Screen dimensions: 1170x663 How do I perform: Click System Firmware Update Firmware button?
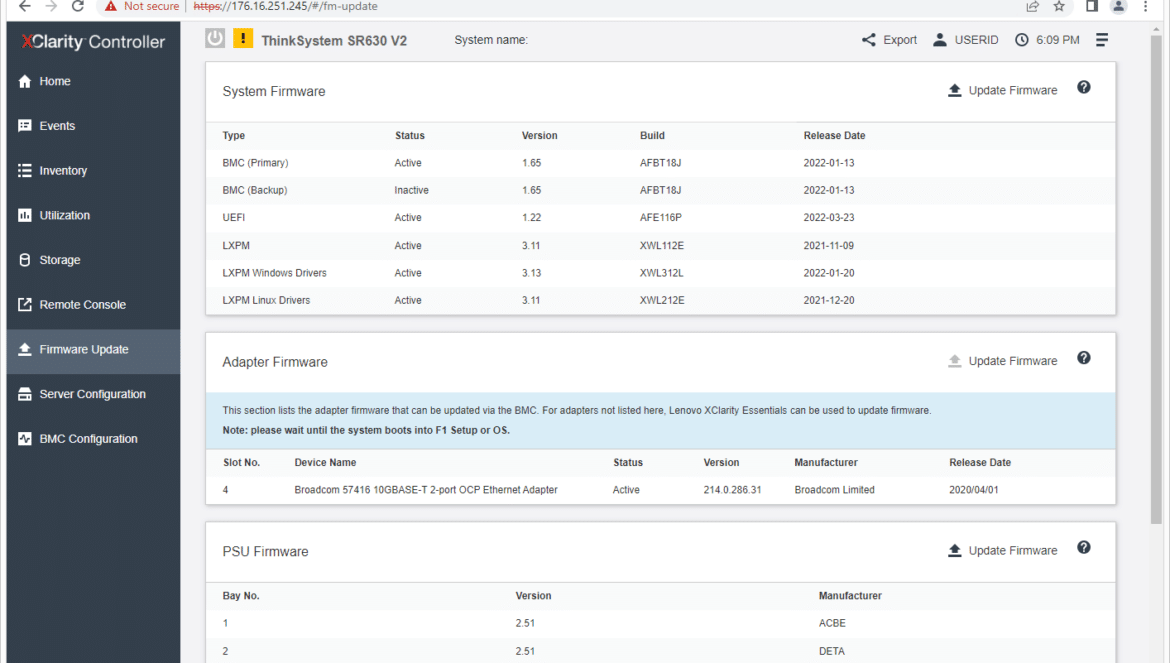pyautogui.click(x=1002, y=90)
